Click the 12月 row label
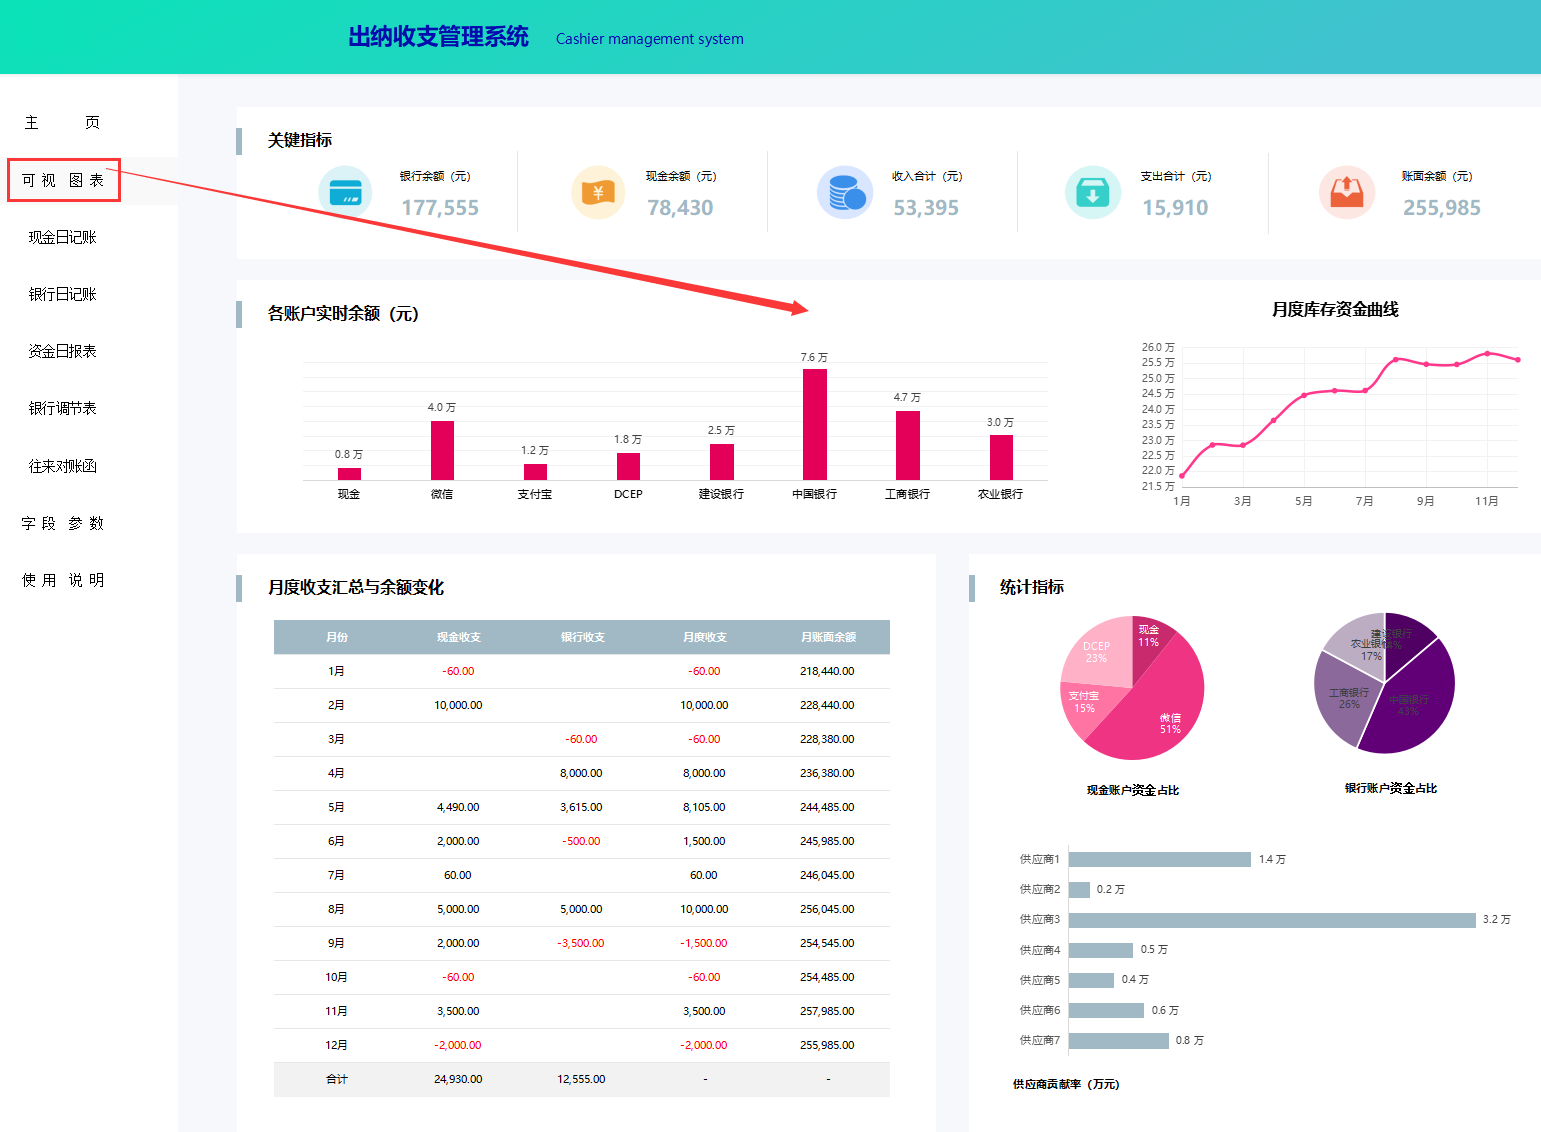The width and height of the screenshot is (1541, 1132). coord(337,1045)
